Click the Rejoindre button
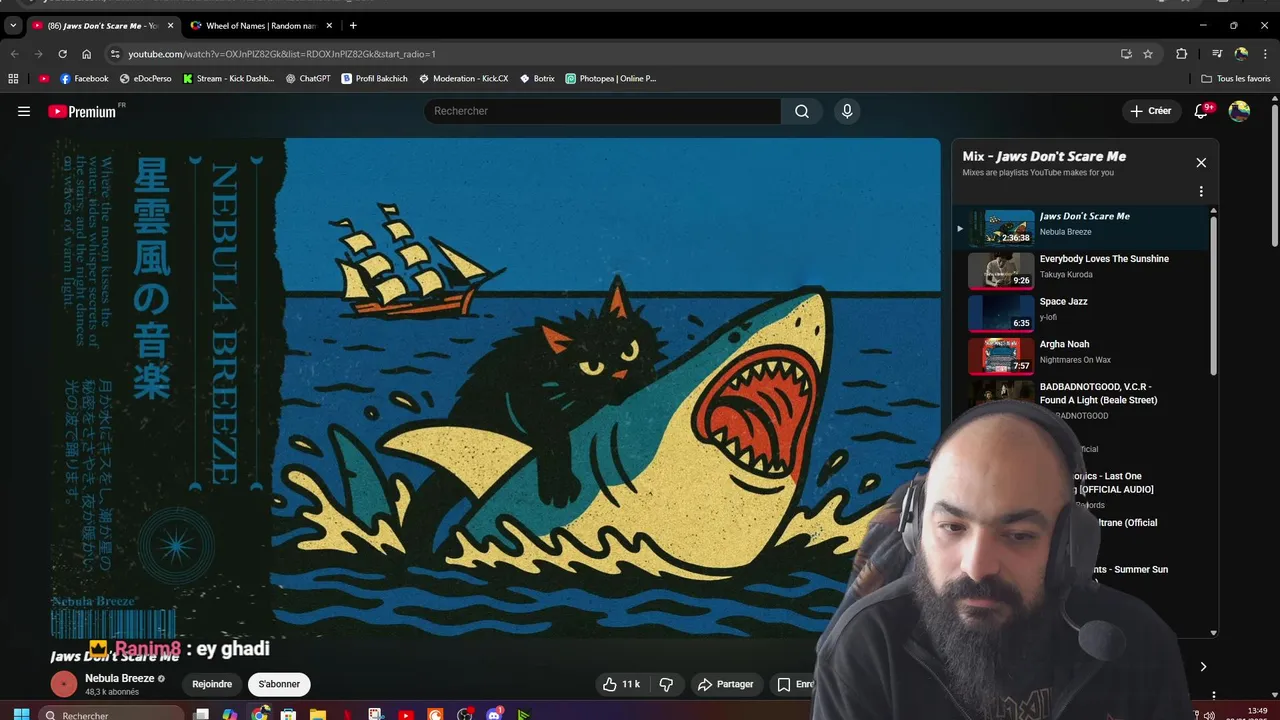1280x720 pixels. point(212,684)
